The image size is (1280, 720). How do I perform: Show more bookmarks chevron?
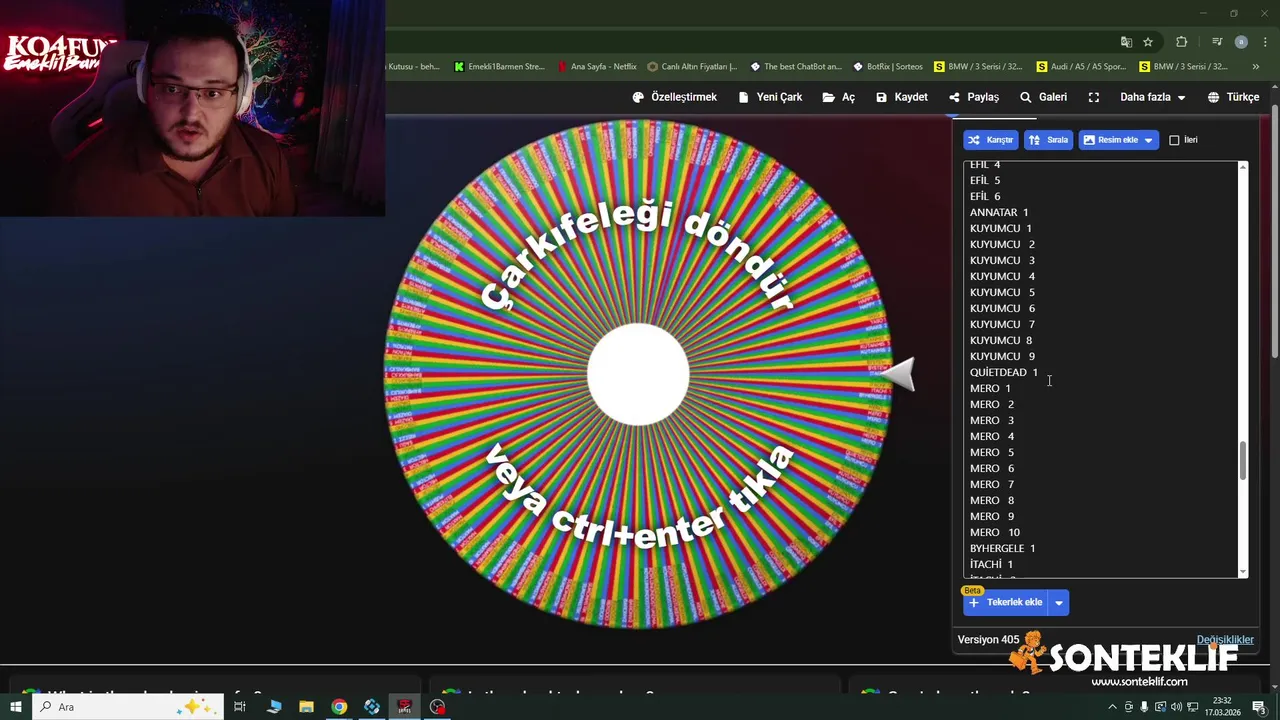coord(1256,67)
